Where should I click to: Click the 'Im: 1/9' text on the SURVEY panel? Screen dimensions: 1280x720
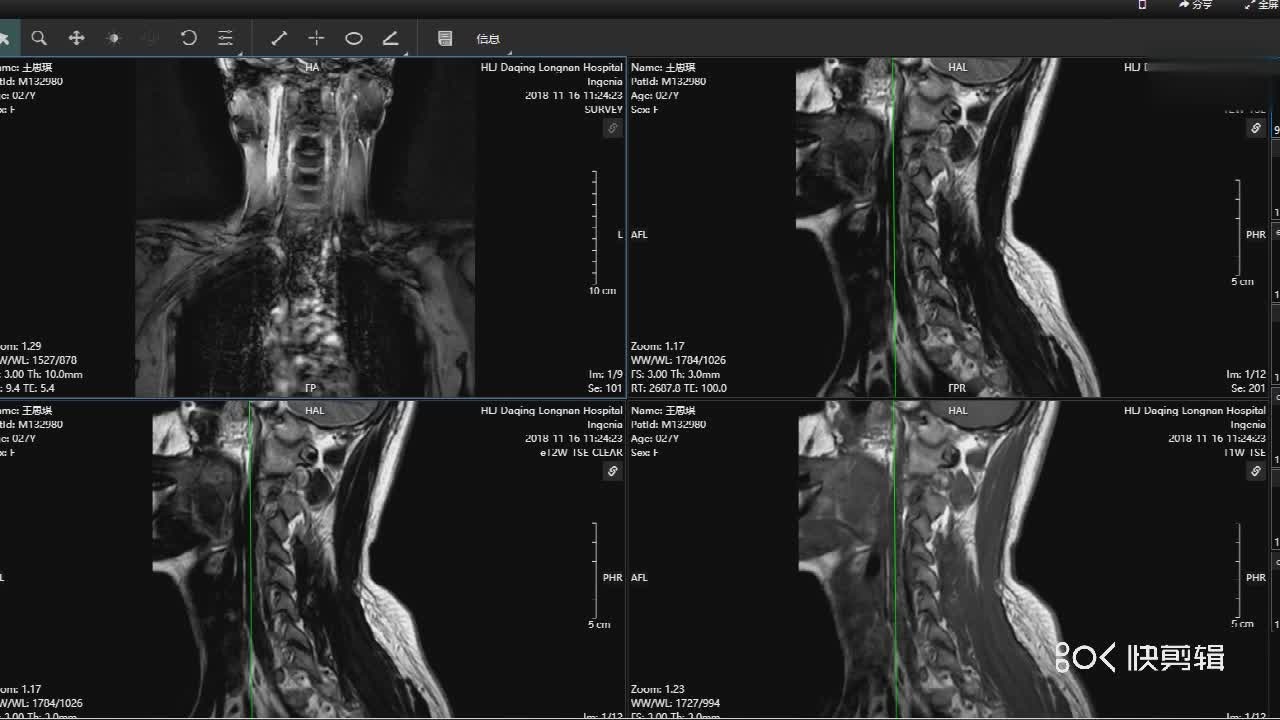point(605,375)
